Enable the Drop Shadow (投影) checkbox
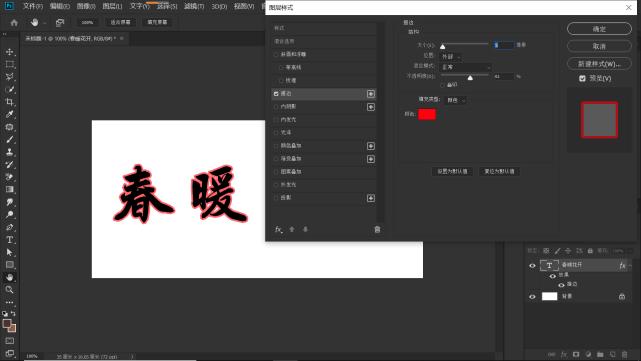The width and height of the screenshot is (641, 361). pyautogui.click(x=276, y=198)
